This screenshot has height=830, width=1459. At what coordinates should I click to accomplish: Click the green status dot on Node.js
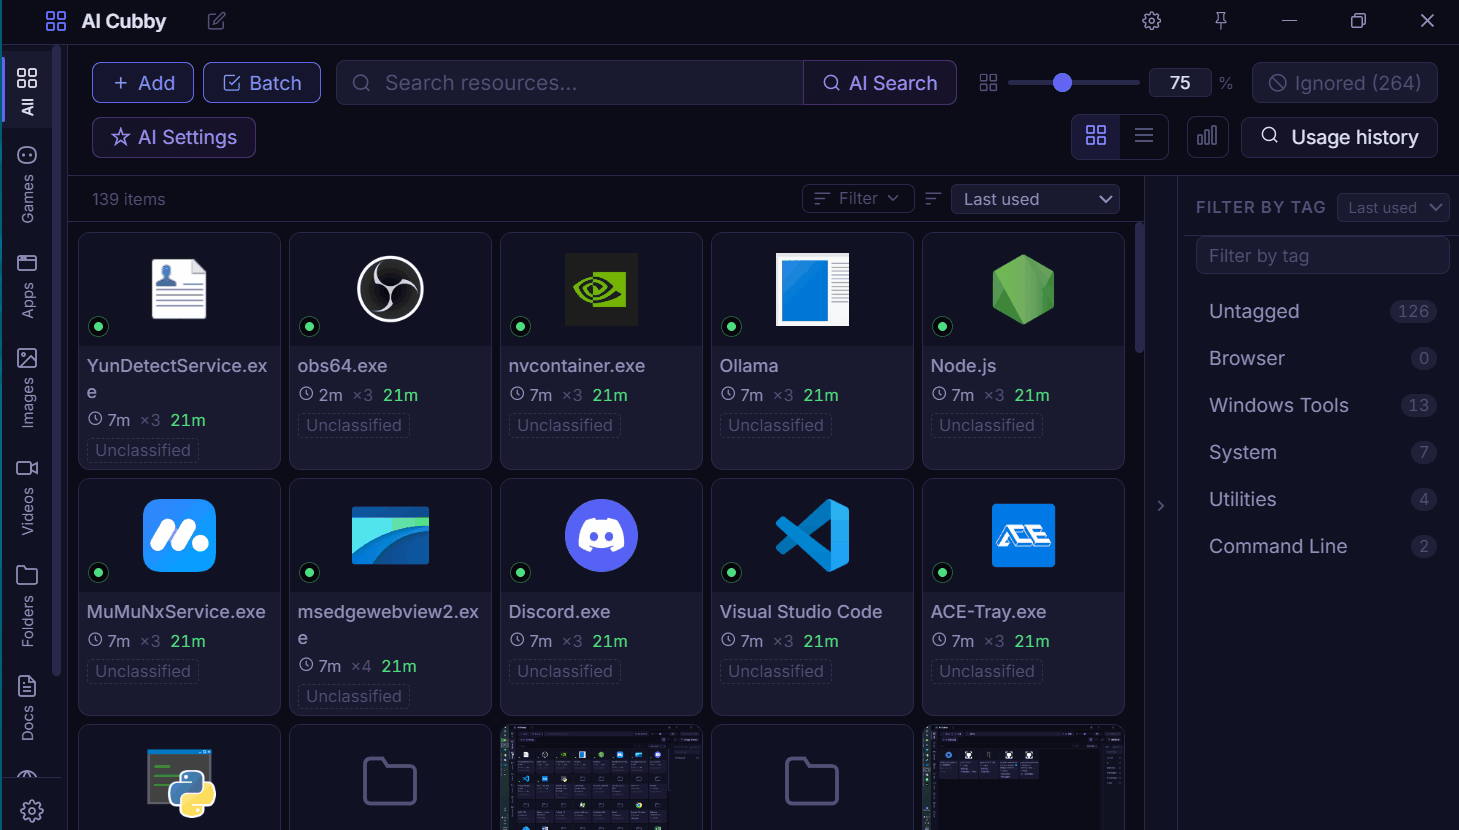[943, 326]
